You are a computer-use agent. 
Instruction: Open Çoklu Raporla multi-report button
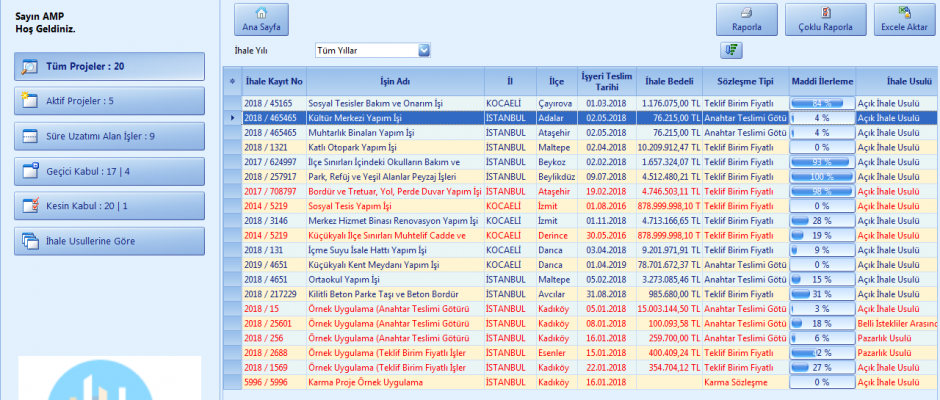[825, 20]
